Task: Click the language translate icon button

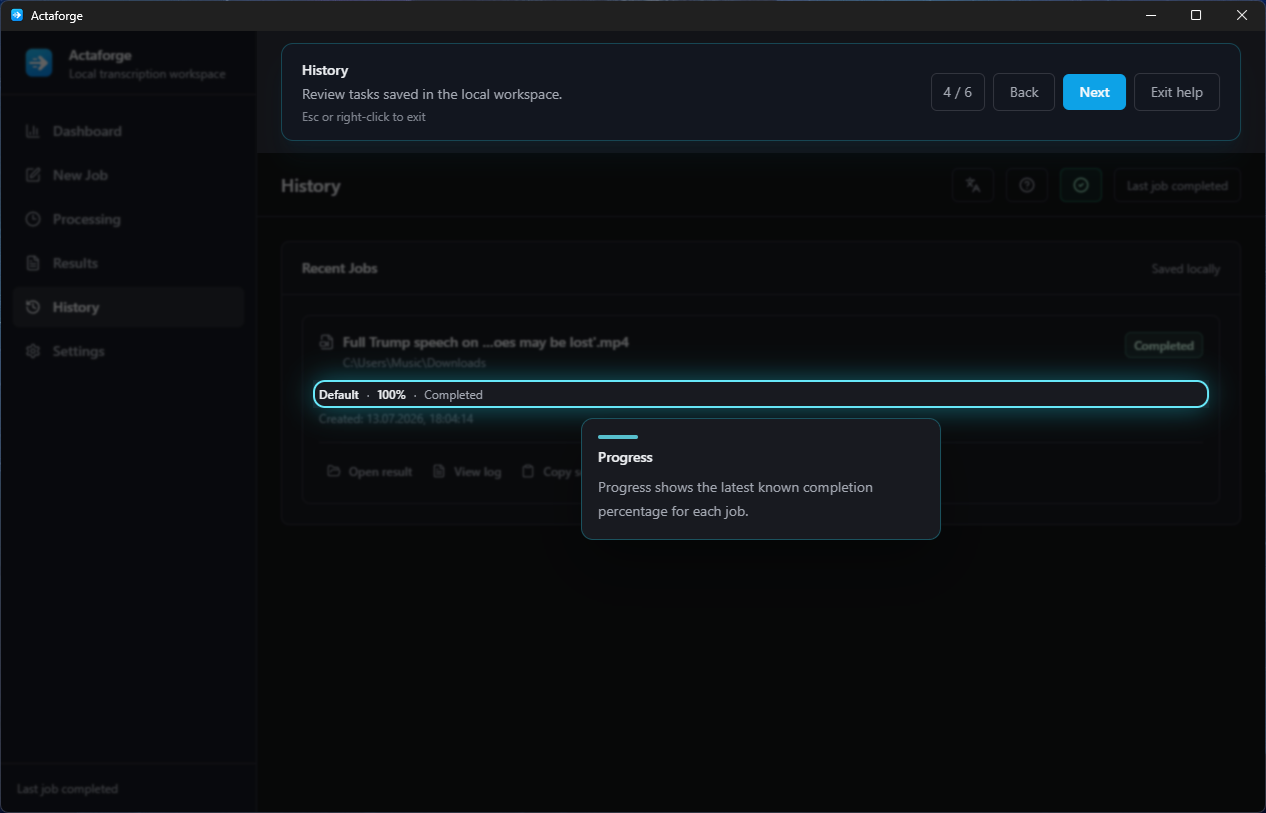Action: coord(973,185)
